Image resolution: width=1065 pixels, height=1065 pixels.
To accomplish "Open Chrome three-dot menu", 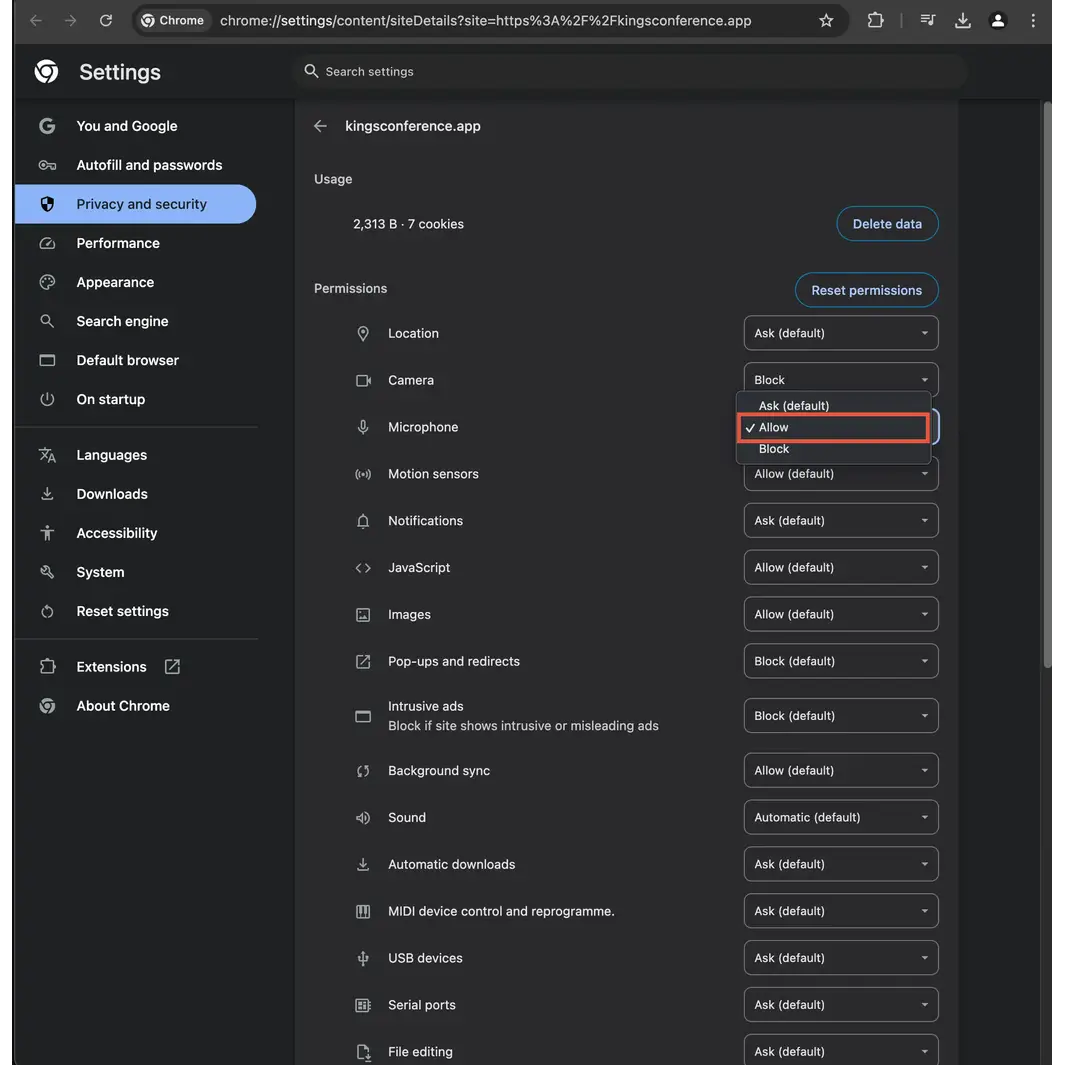I will pos(1033,20).
